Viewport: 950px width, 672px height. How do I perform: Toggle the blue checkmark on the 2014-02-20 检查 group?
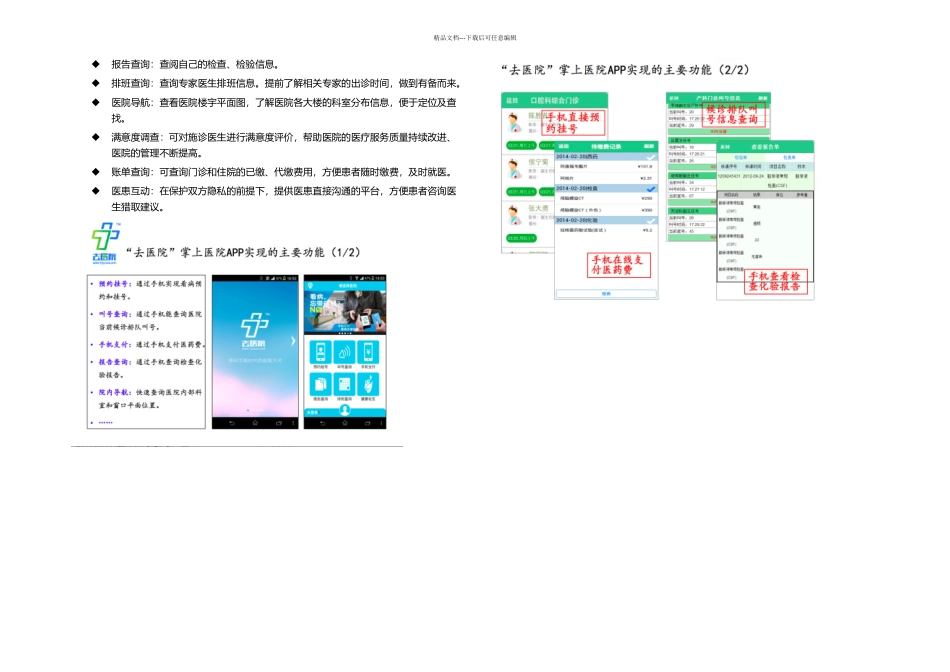click(x=650, y=189)
